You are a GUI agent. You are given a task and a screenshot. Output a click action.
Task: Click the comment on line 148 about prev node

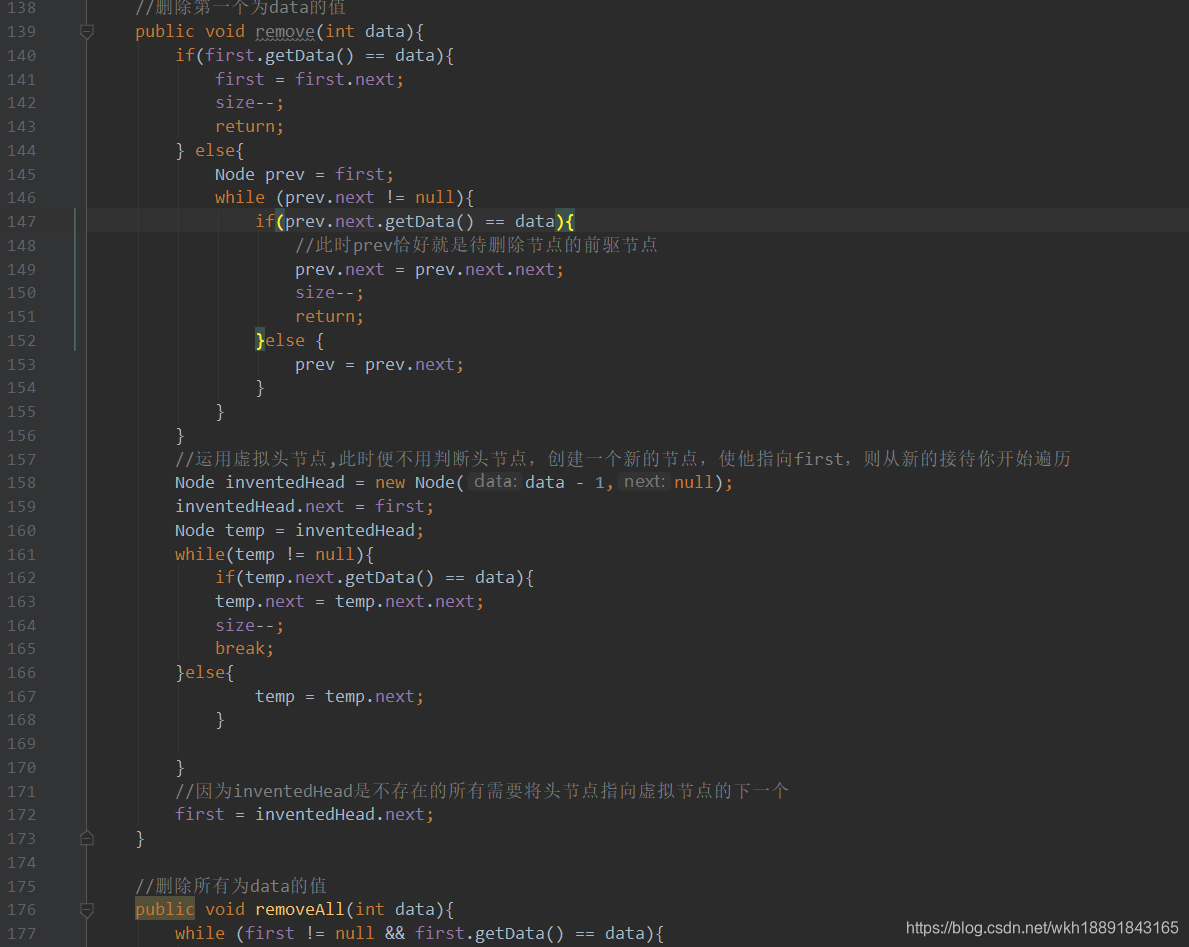[x=476, y=246]
